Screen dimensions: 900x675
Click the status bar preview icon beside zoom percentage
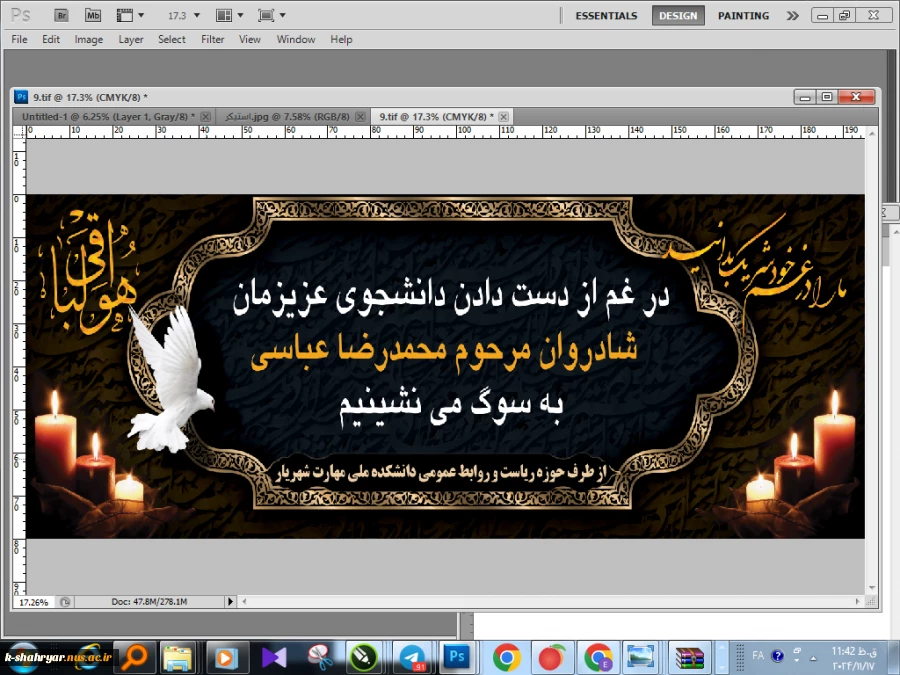pos(65,602)
